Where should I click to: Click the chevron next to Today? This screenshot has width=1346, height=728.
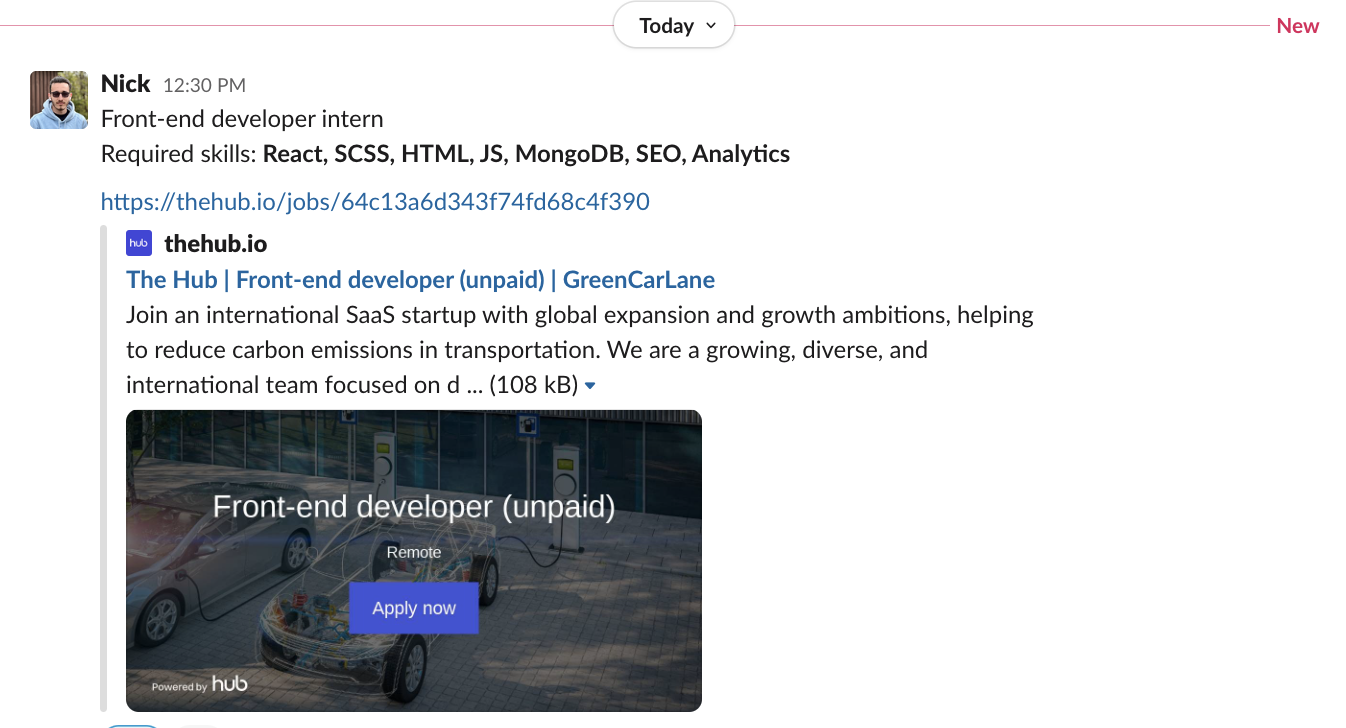point(711,26)
